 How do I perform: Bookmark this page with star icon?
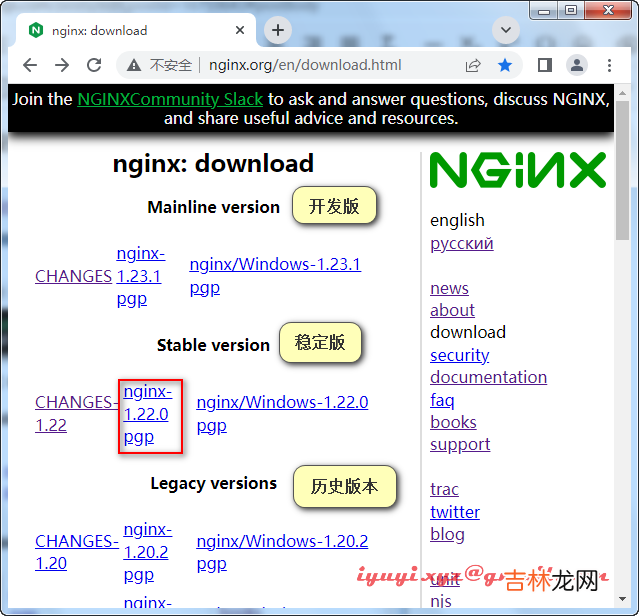click(x=505, y=65)
